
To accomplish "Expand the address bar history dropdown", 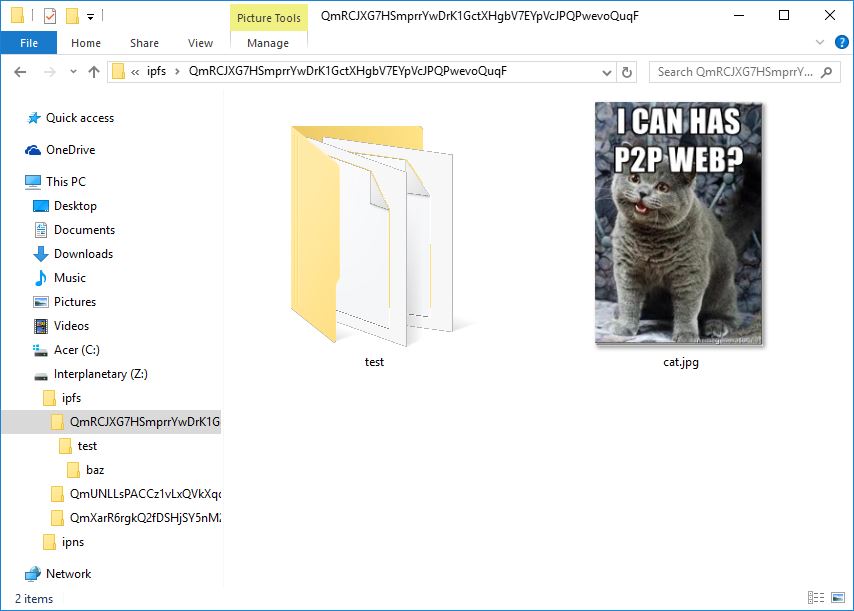I will (607, 72).
